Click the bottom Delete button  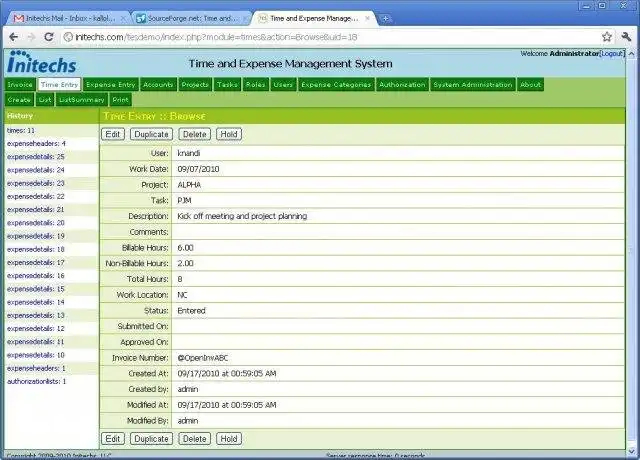[195, 439]
